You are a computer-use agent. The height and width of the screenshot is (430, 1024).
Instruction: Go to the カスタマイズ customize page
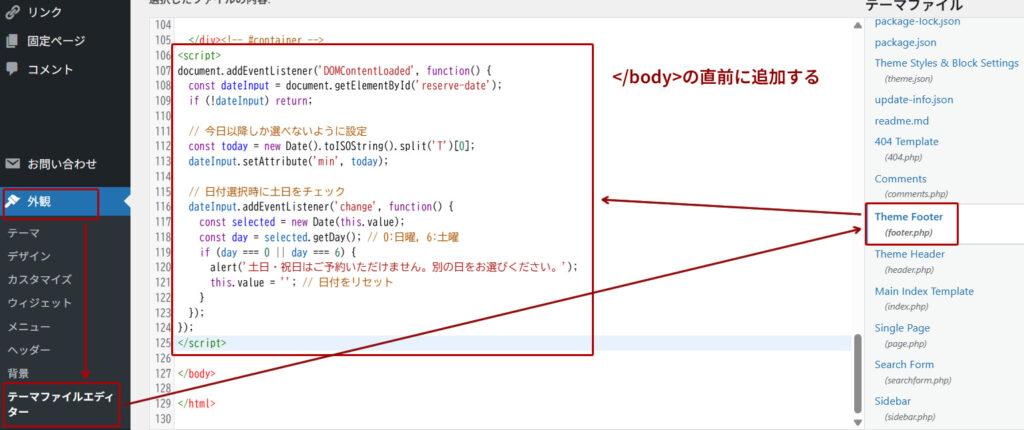39,279
